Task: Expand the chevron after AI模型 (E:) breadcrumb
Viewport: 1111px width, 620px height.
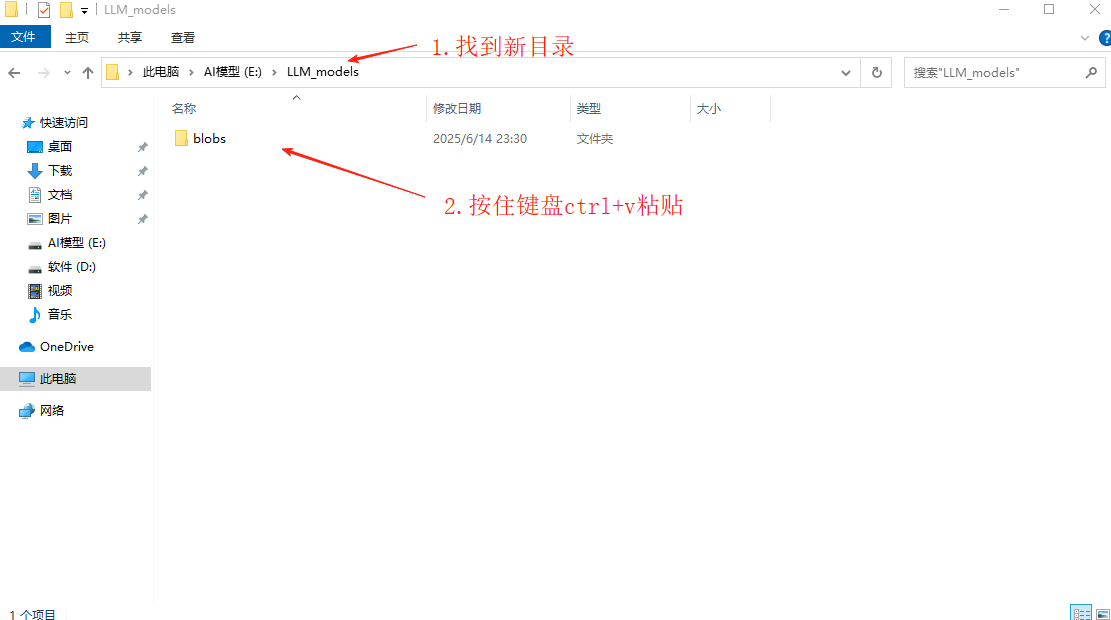Action: pos(274,72)
